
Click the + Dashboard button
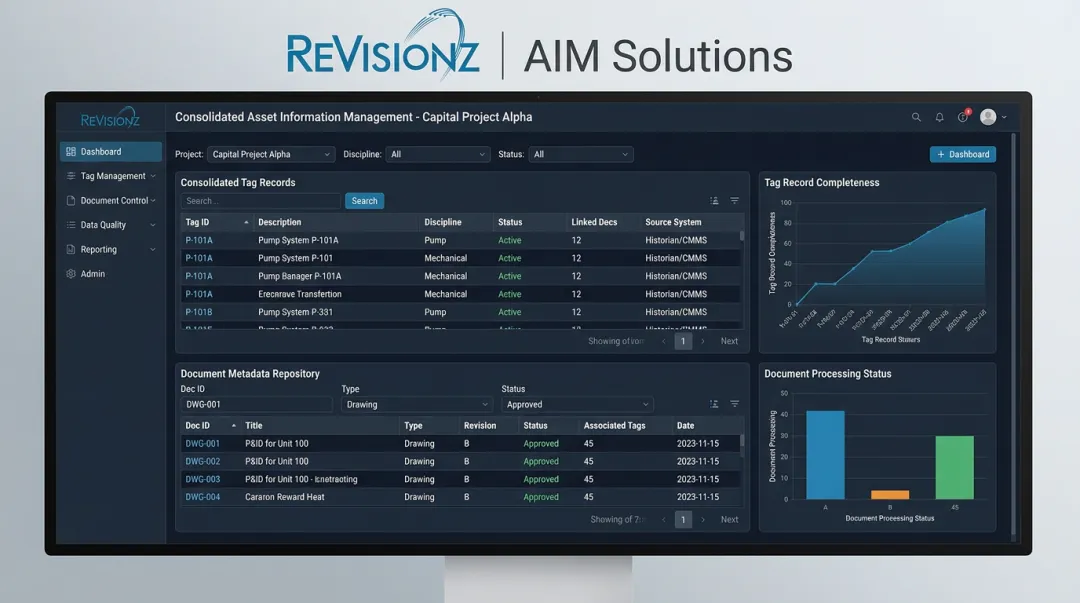[x=963, y=154]
